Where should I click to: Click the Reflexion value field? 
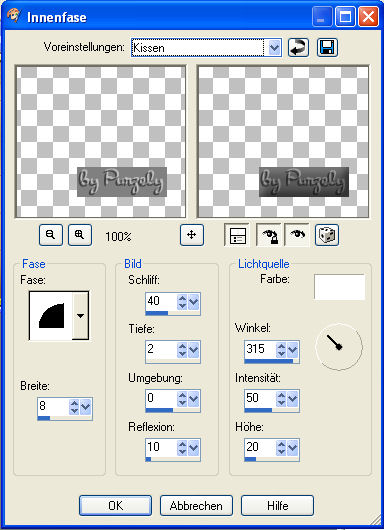161,448
